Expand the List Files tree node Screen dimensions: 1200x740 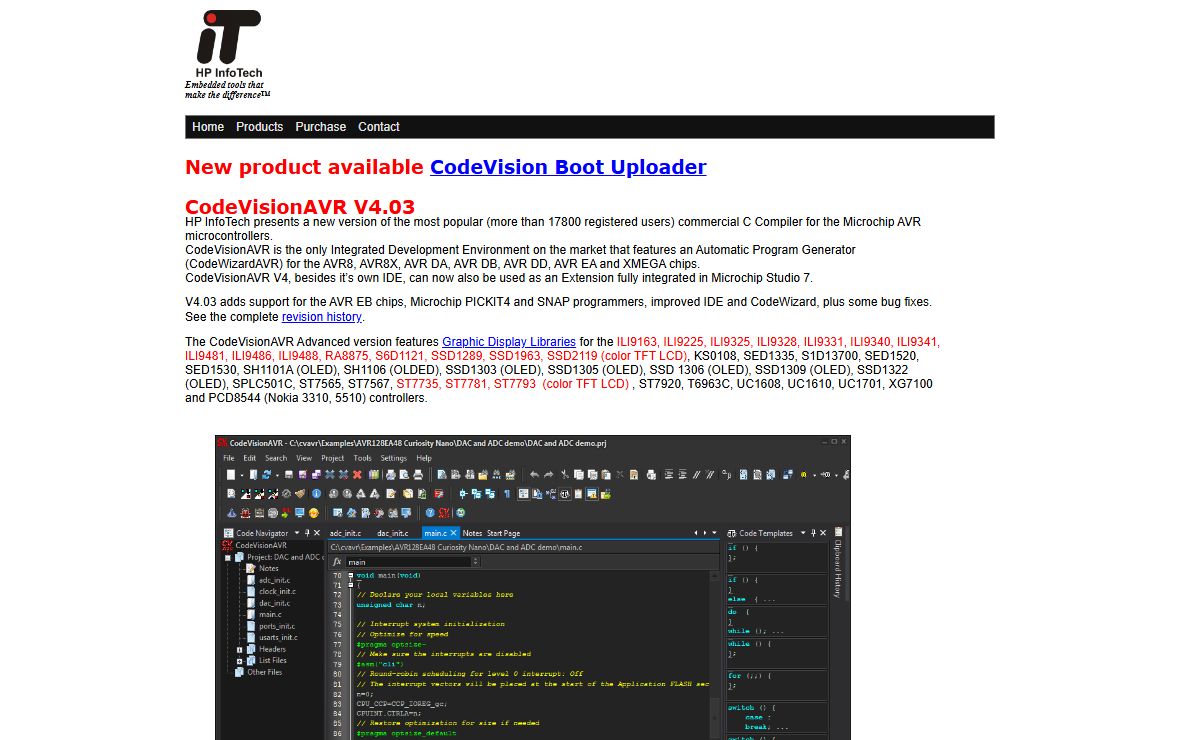point(240,661)
